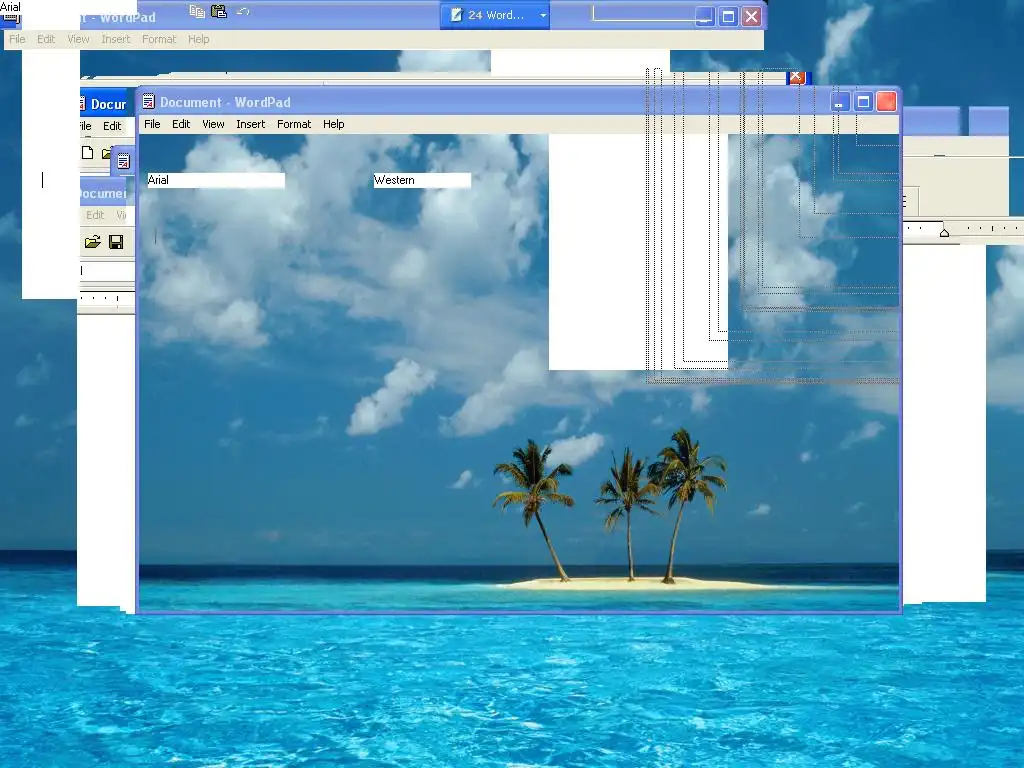Close the top faded WordPad window

tap(752, 16)
